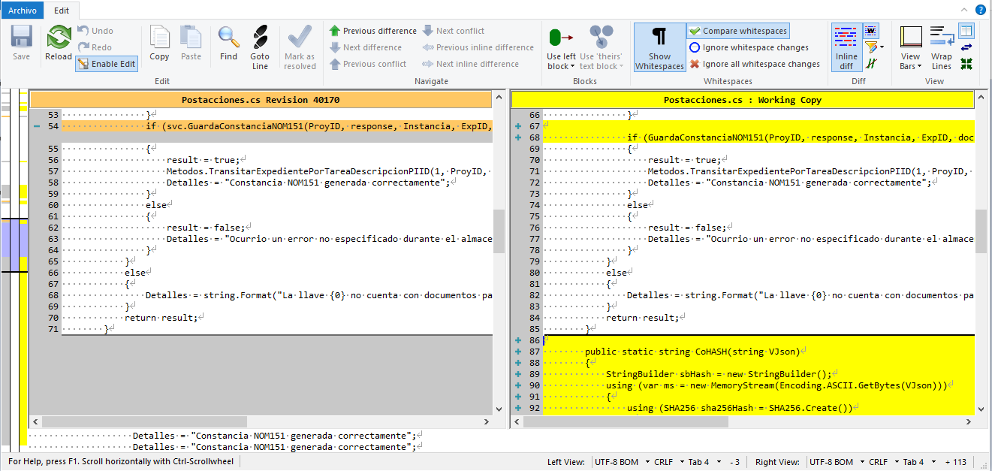Select Ignore all whitespace changes

point(754,63)
